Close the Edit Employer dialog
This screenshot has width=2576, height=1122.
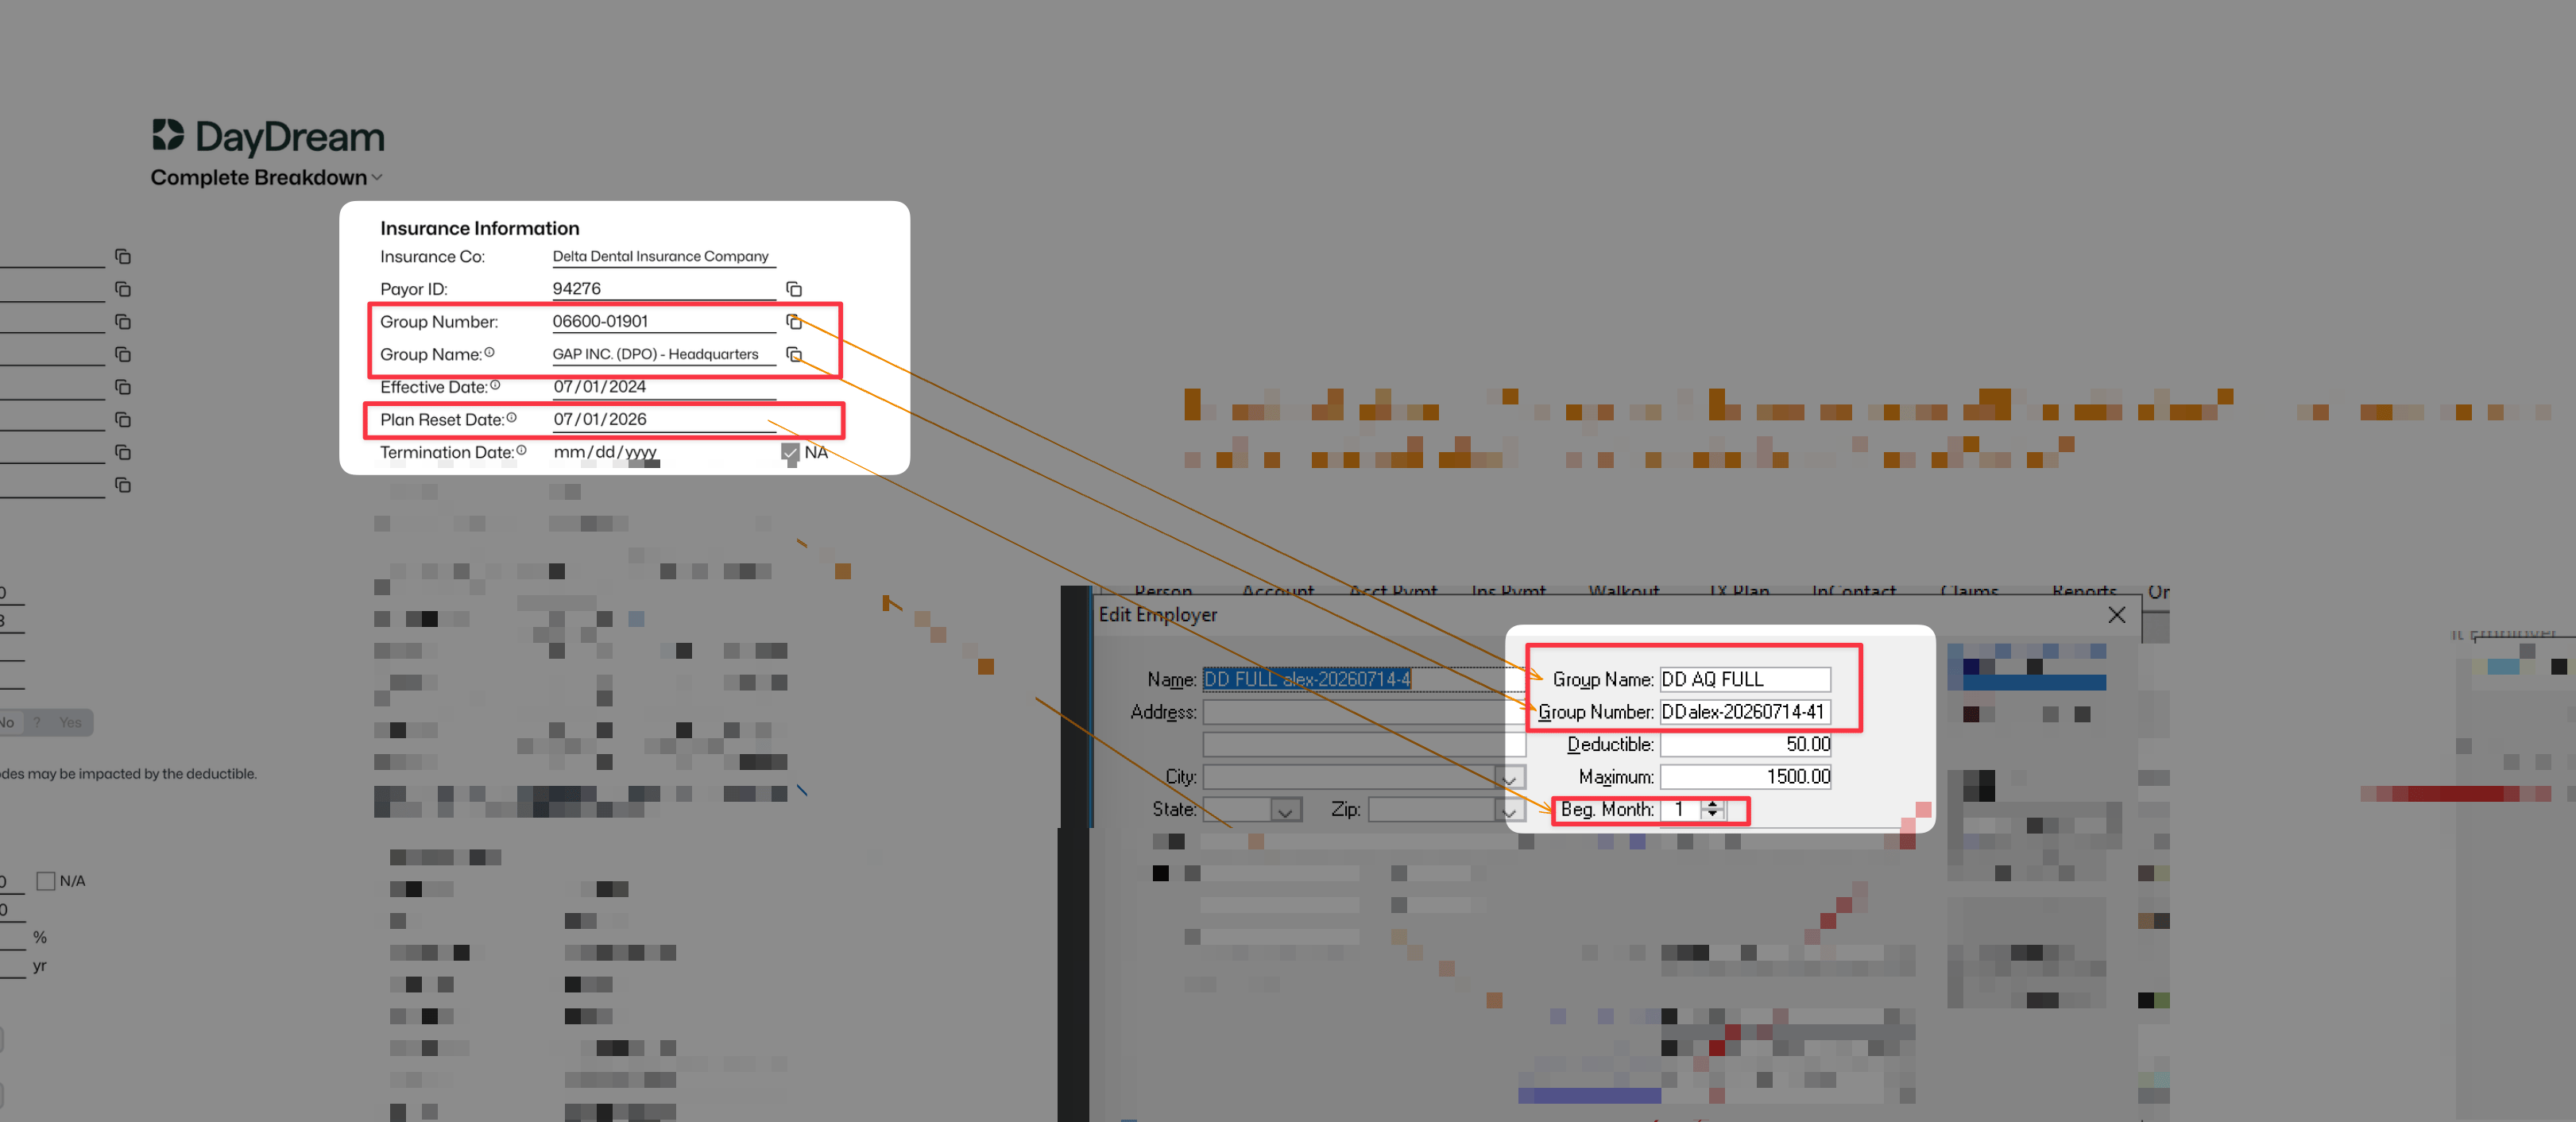coord(2116,615)
